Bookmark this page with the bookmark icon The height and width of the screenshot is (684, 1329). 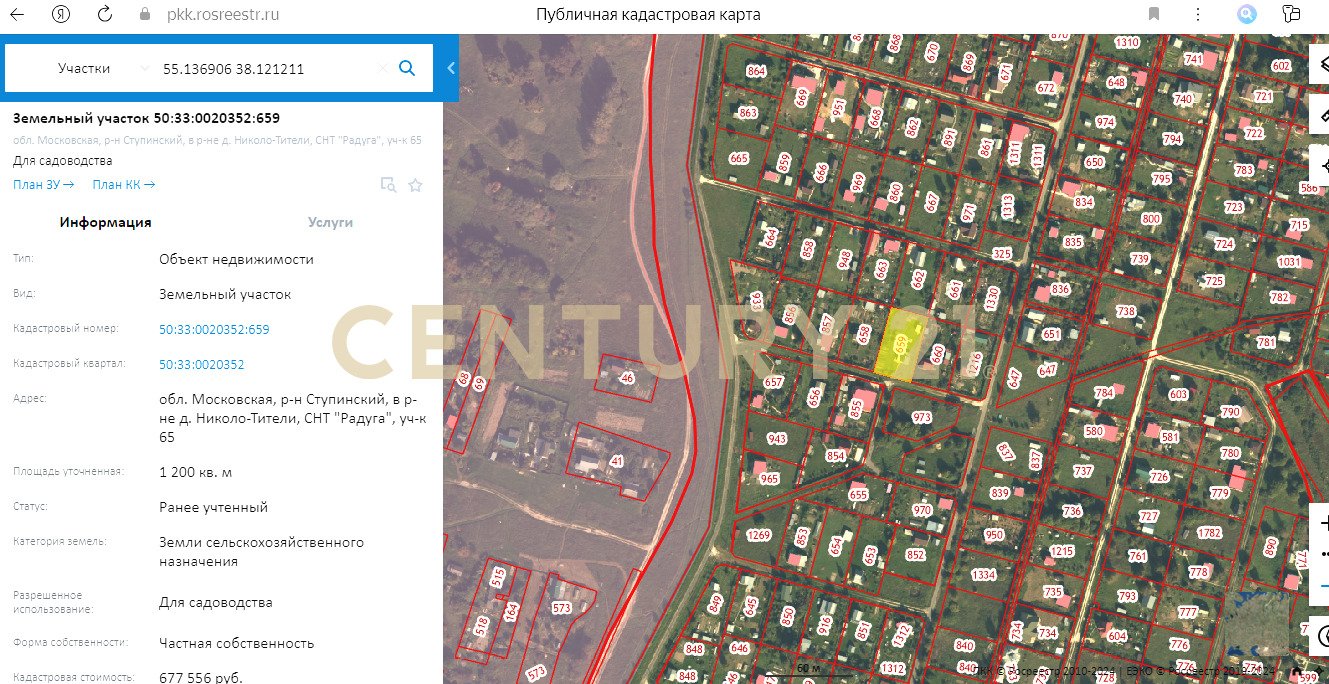coord(1154,14)
